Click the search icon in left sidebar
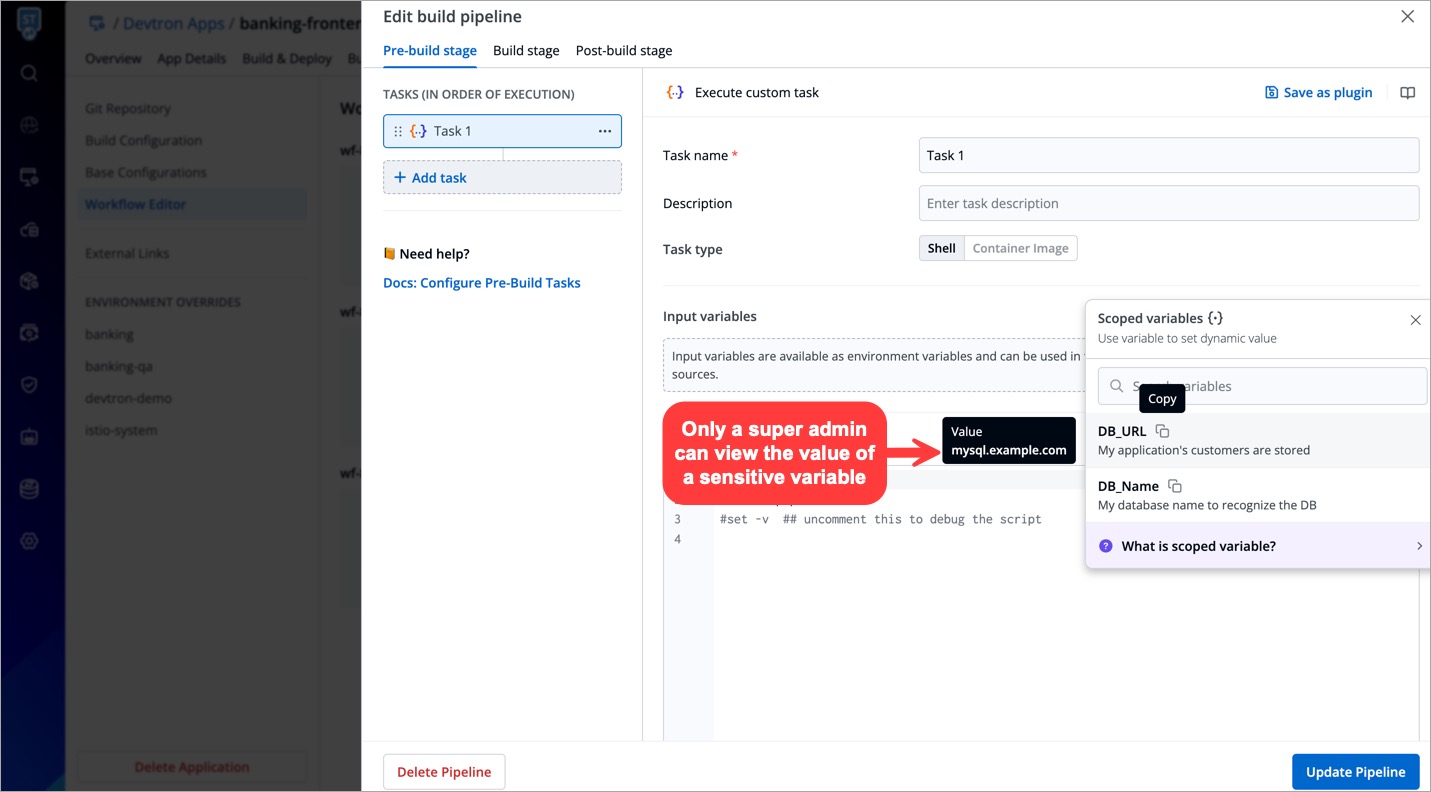Image resolution: width=1431 pixels, height=792 pixels. [x=29, y=73]
